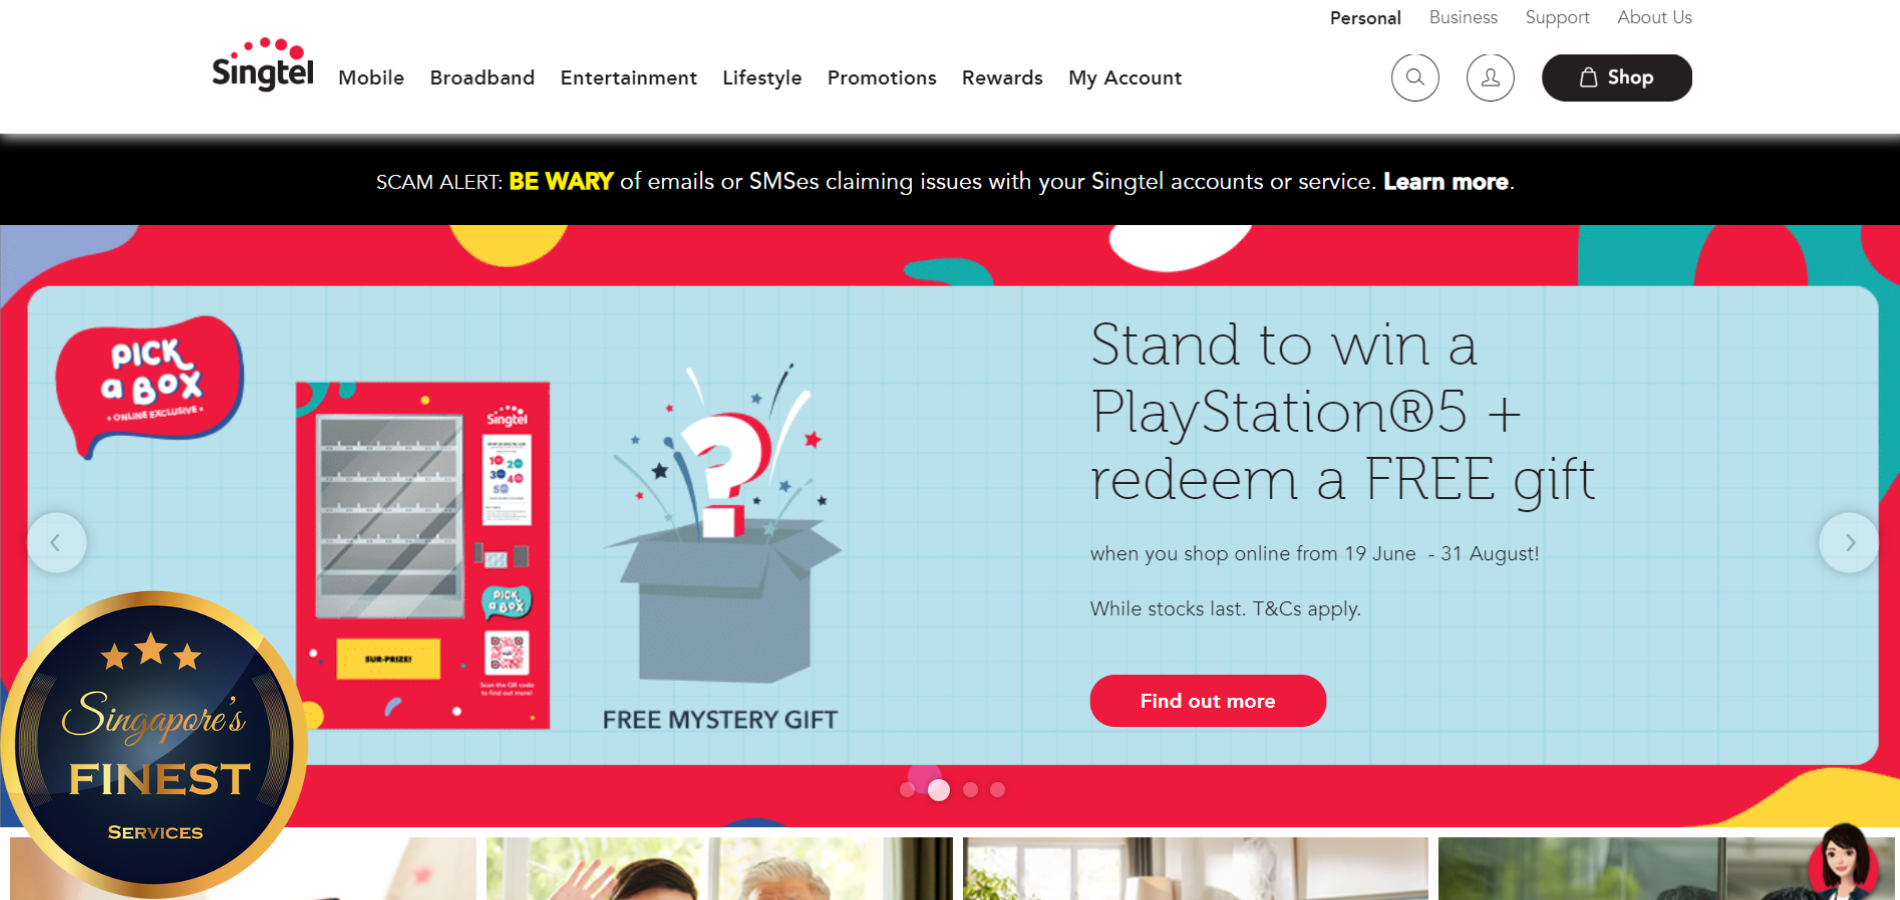Screen dimensions: 1900x900
Task: Select the first carousel dot
Action: click(907, 790)
